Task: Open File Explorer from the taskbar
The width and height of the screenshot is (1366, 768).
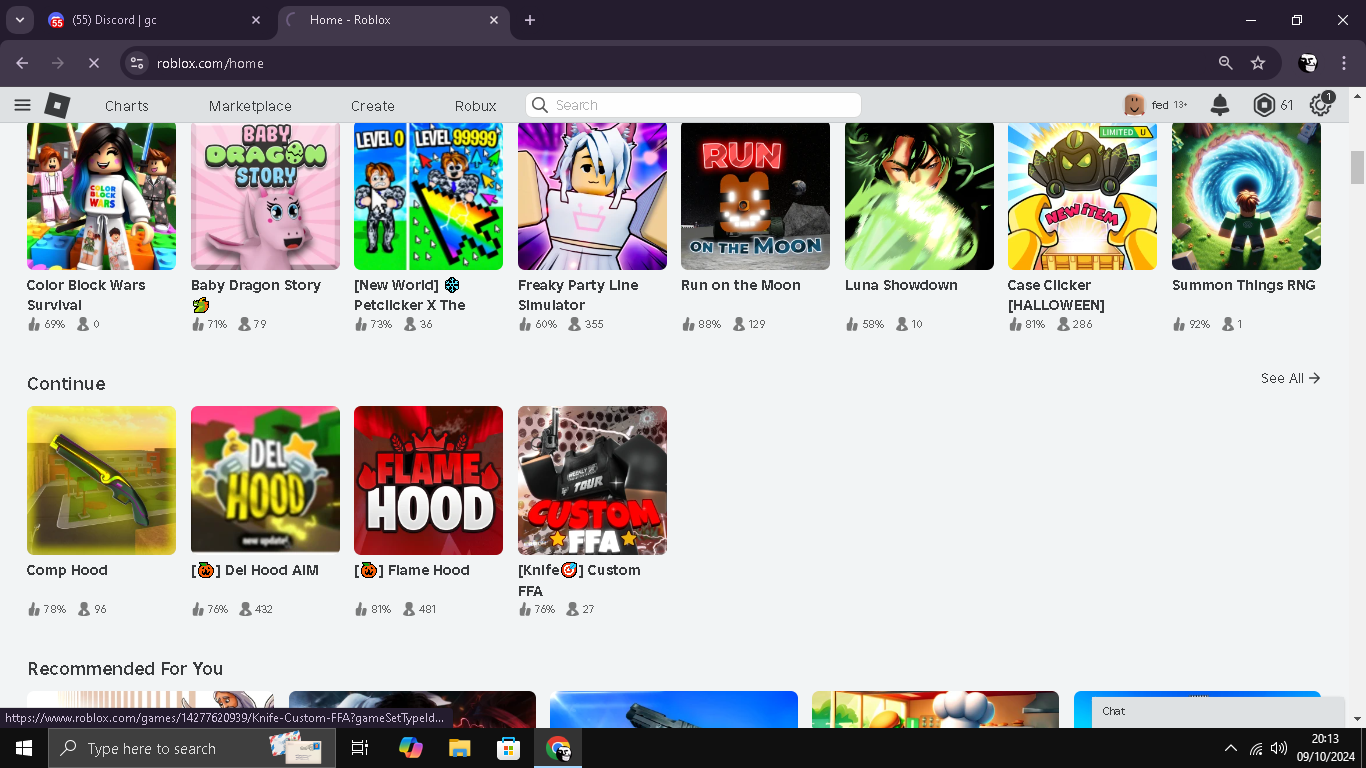Action: pyautogui.click(x=459, y=748)
